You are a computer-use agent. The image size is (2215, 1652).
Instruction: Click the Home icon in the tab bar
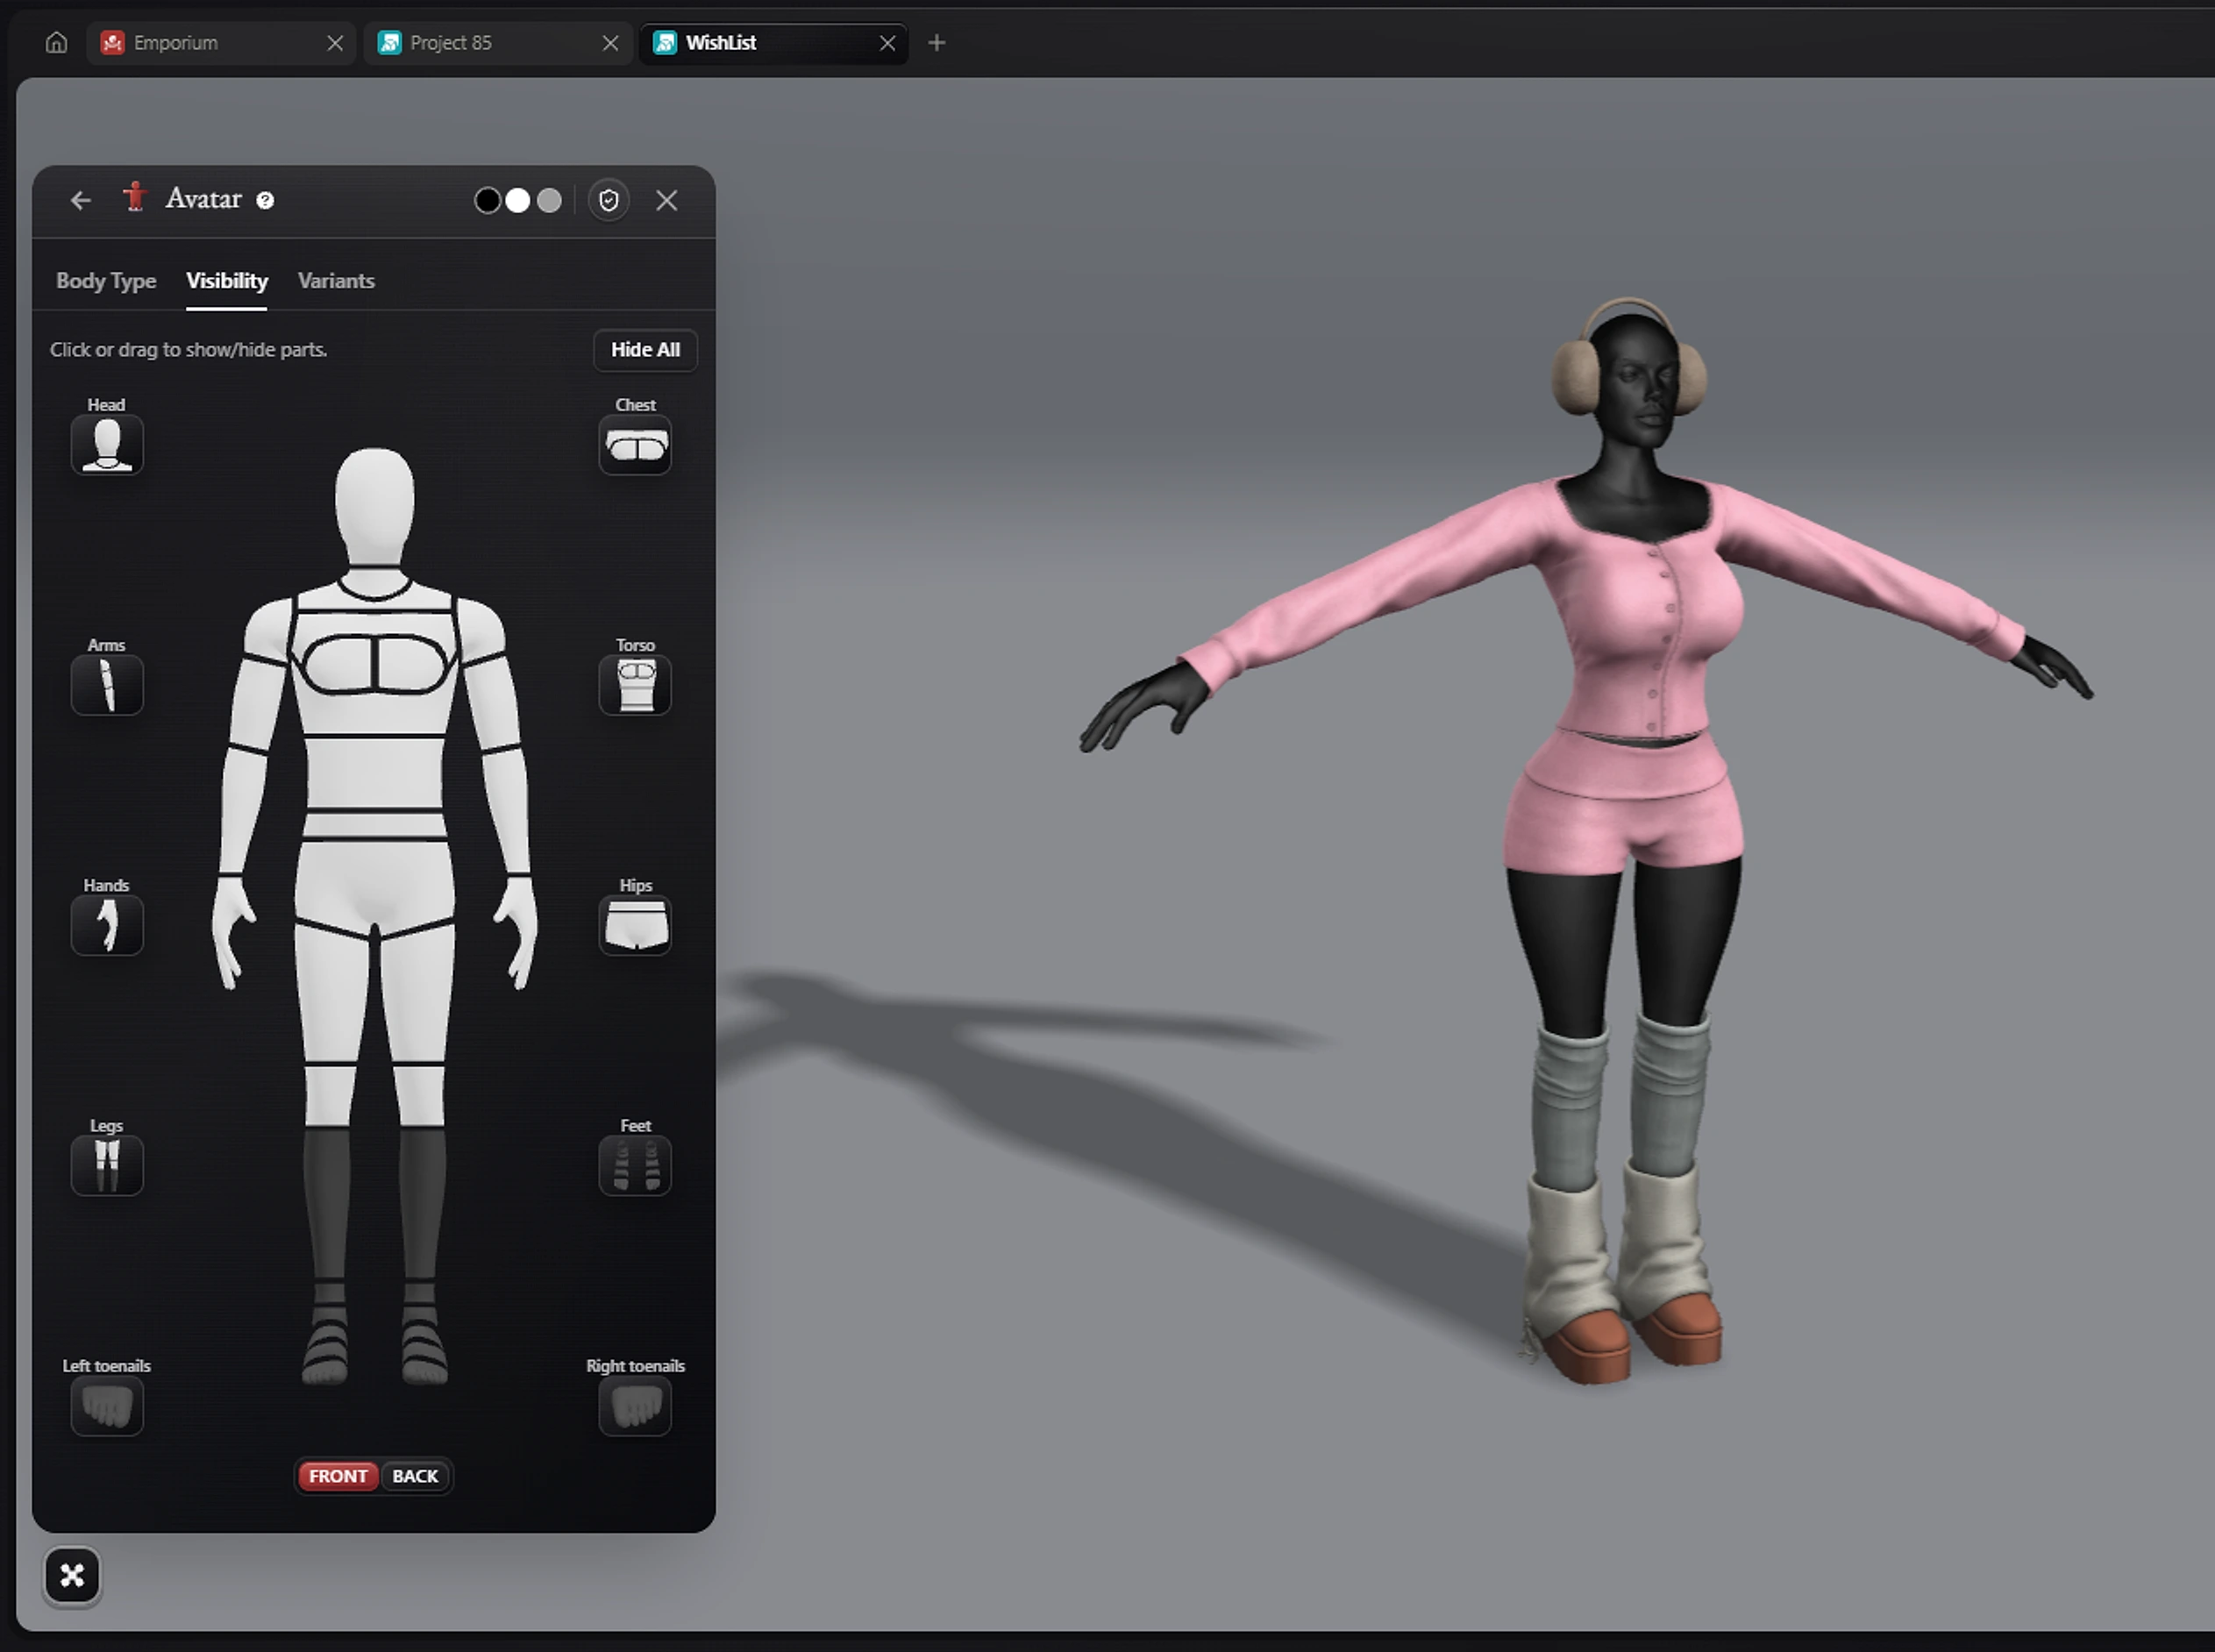(56, 43)
